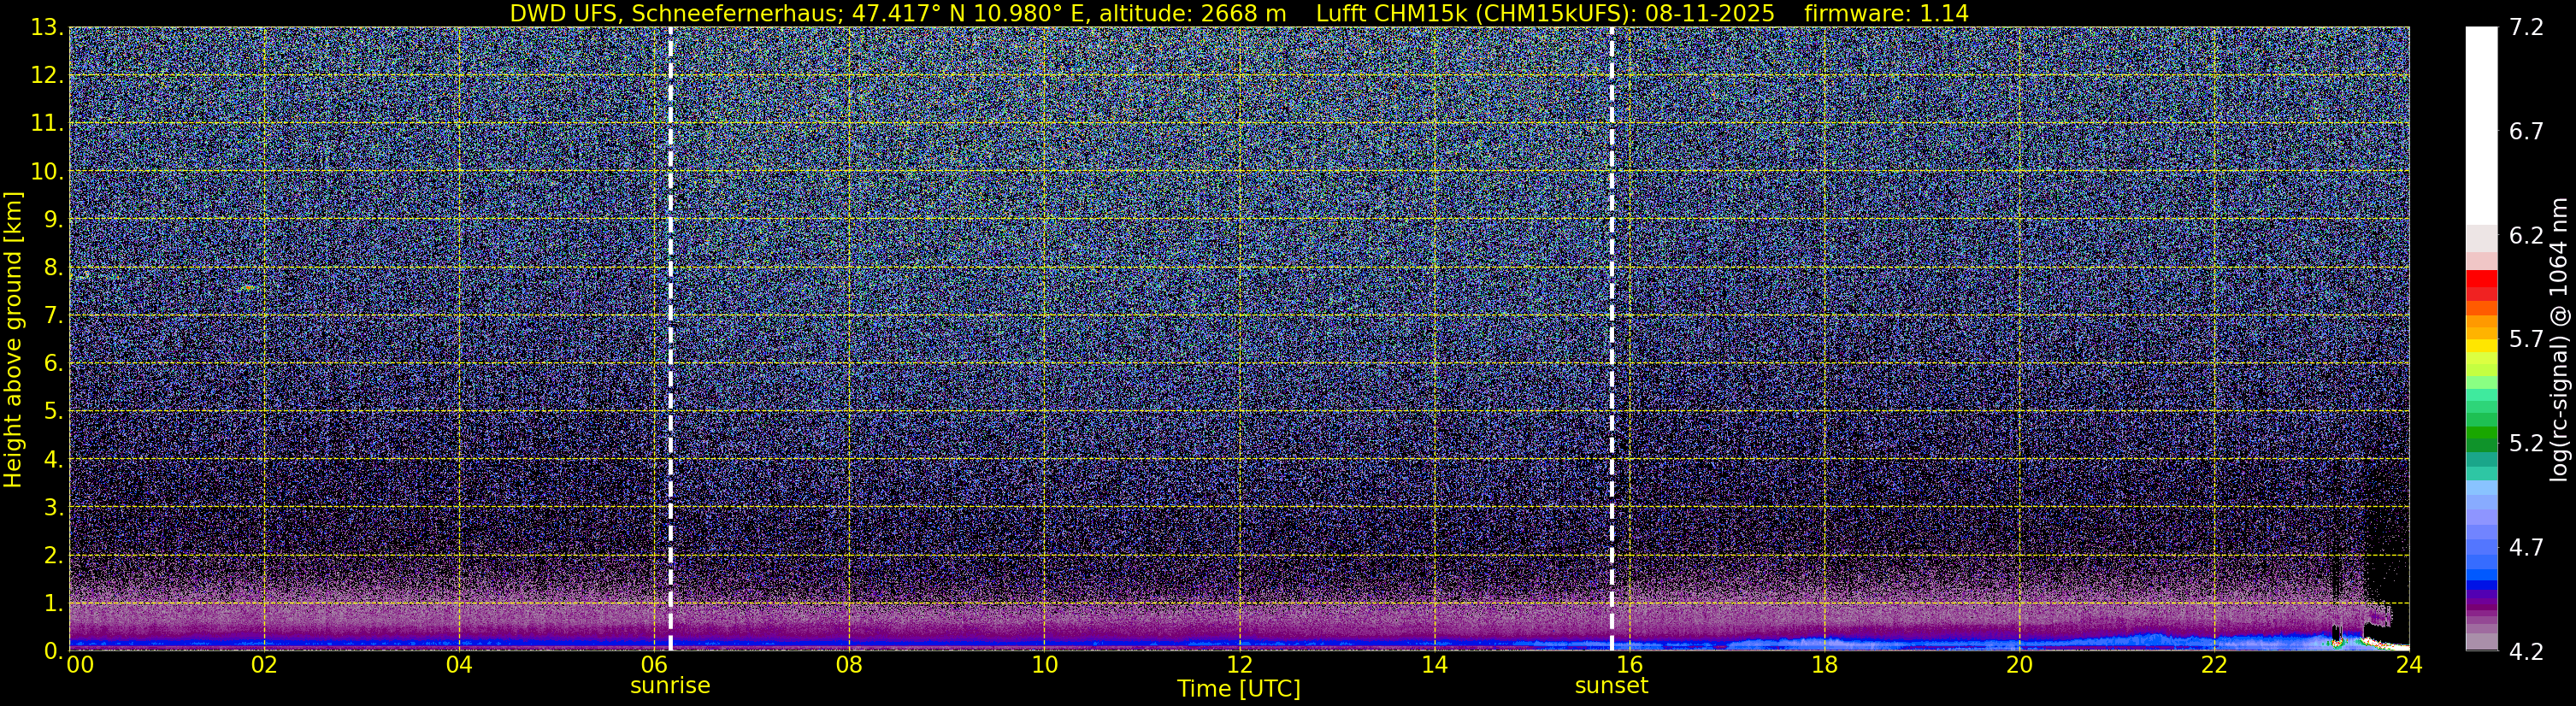Click time axis tick label 16
Image resolution: width=2576 pixels, height=706 pixels.
[x=1629, y=665]
